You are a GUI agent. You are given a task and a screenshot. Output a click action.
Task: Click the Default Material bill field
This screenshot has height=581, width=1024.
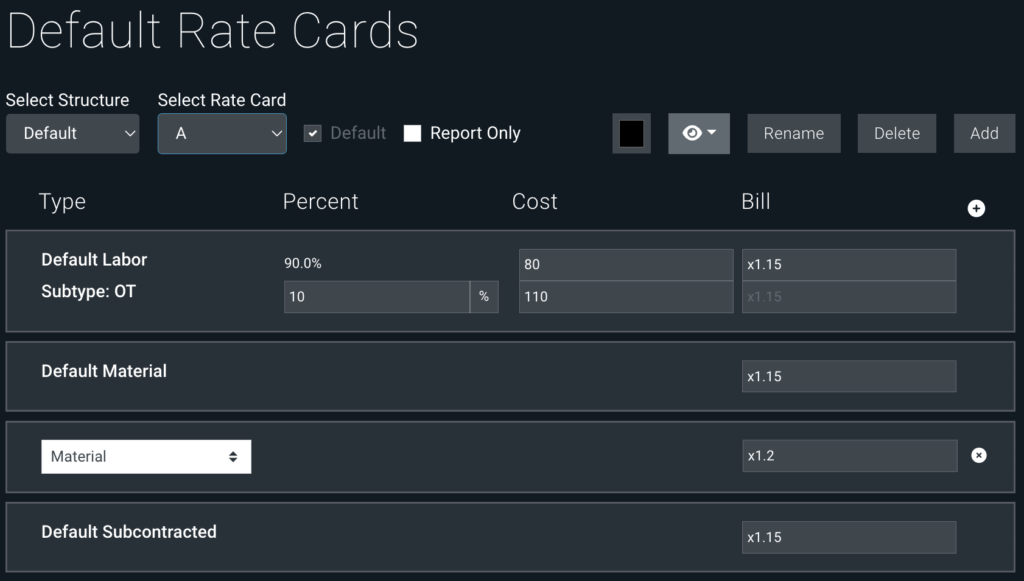(848, 376)
